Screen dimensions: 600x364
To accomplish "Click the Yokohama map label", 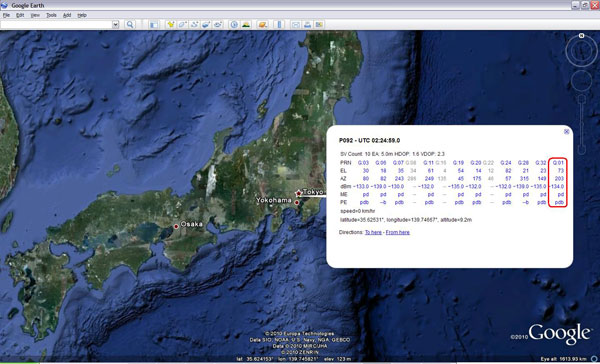I will click(x=274, y=200).
